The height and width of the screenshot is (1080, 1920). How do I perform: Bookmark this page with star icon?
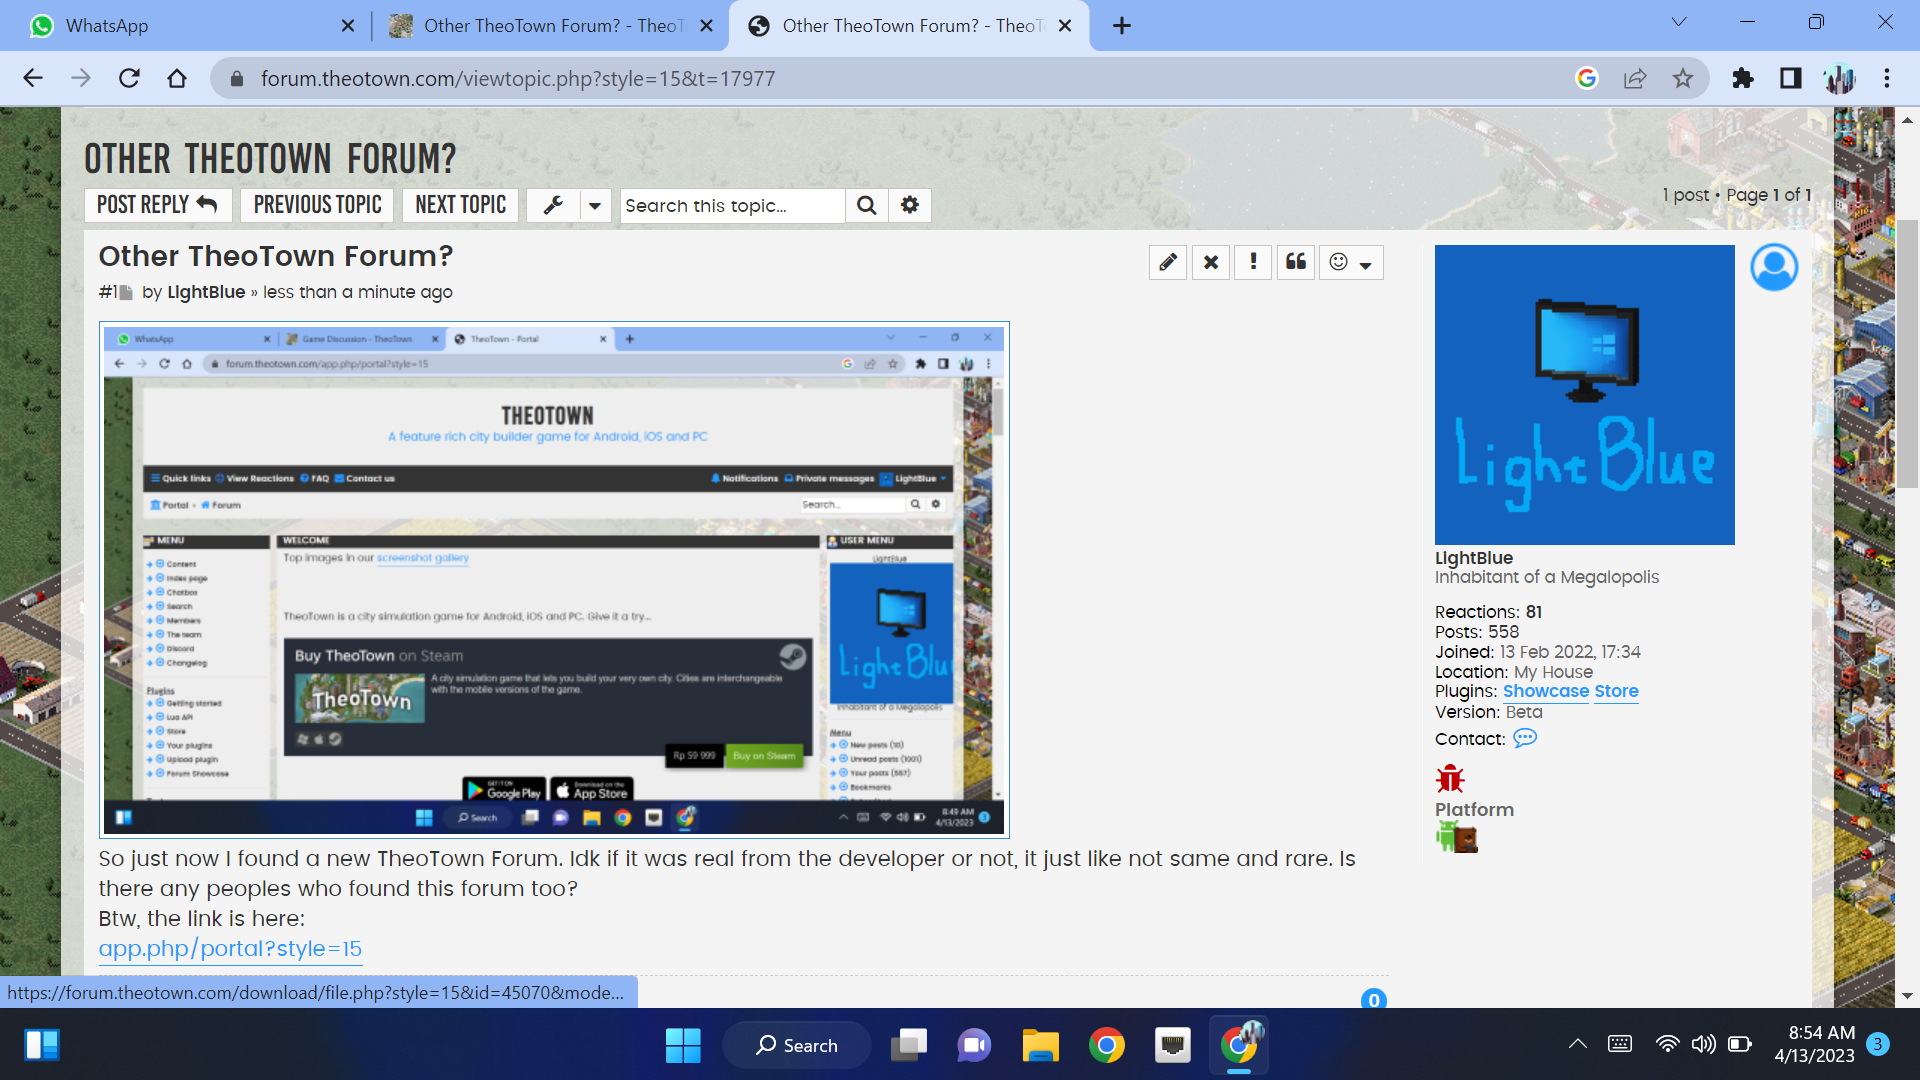coord(1683,78)
